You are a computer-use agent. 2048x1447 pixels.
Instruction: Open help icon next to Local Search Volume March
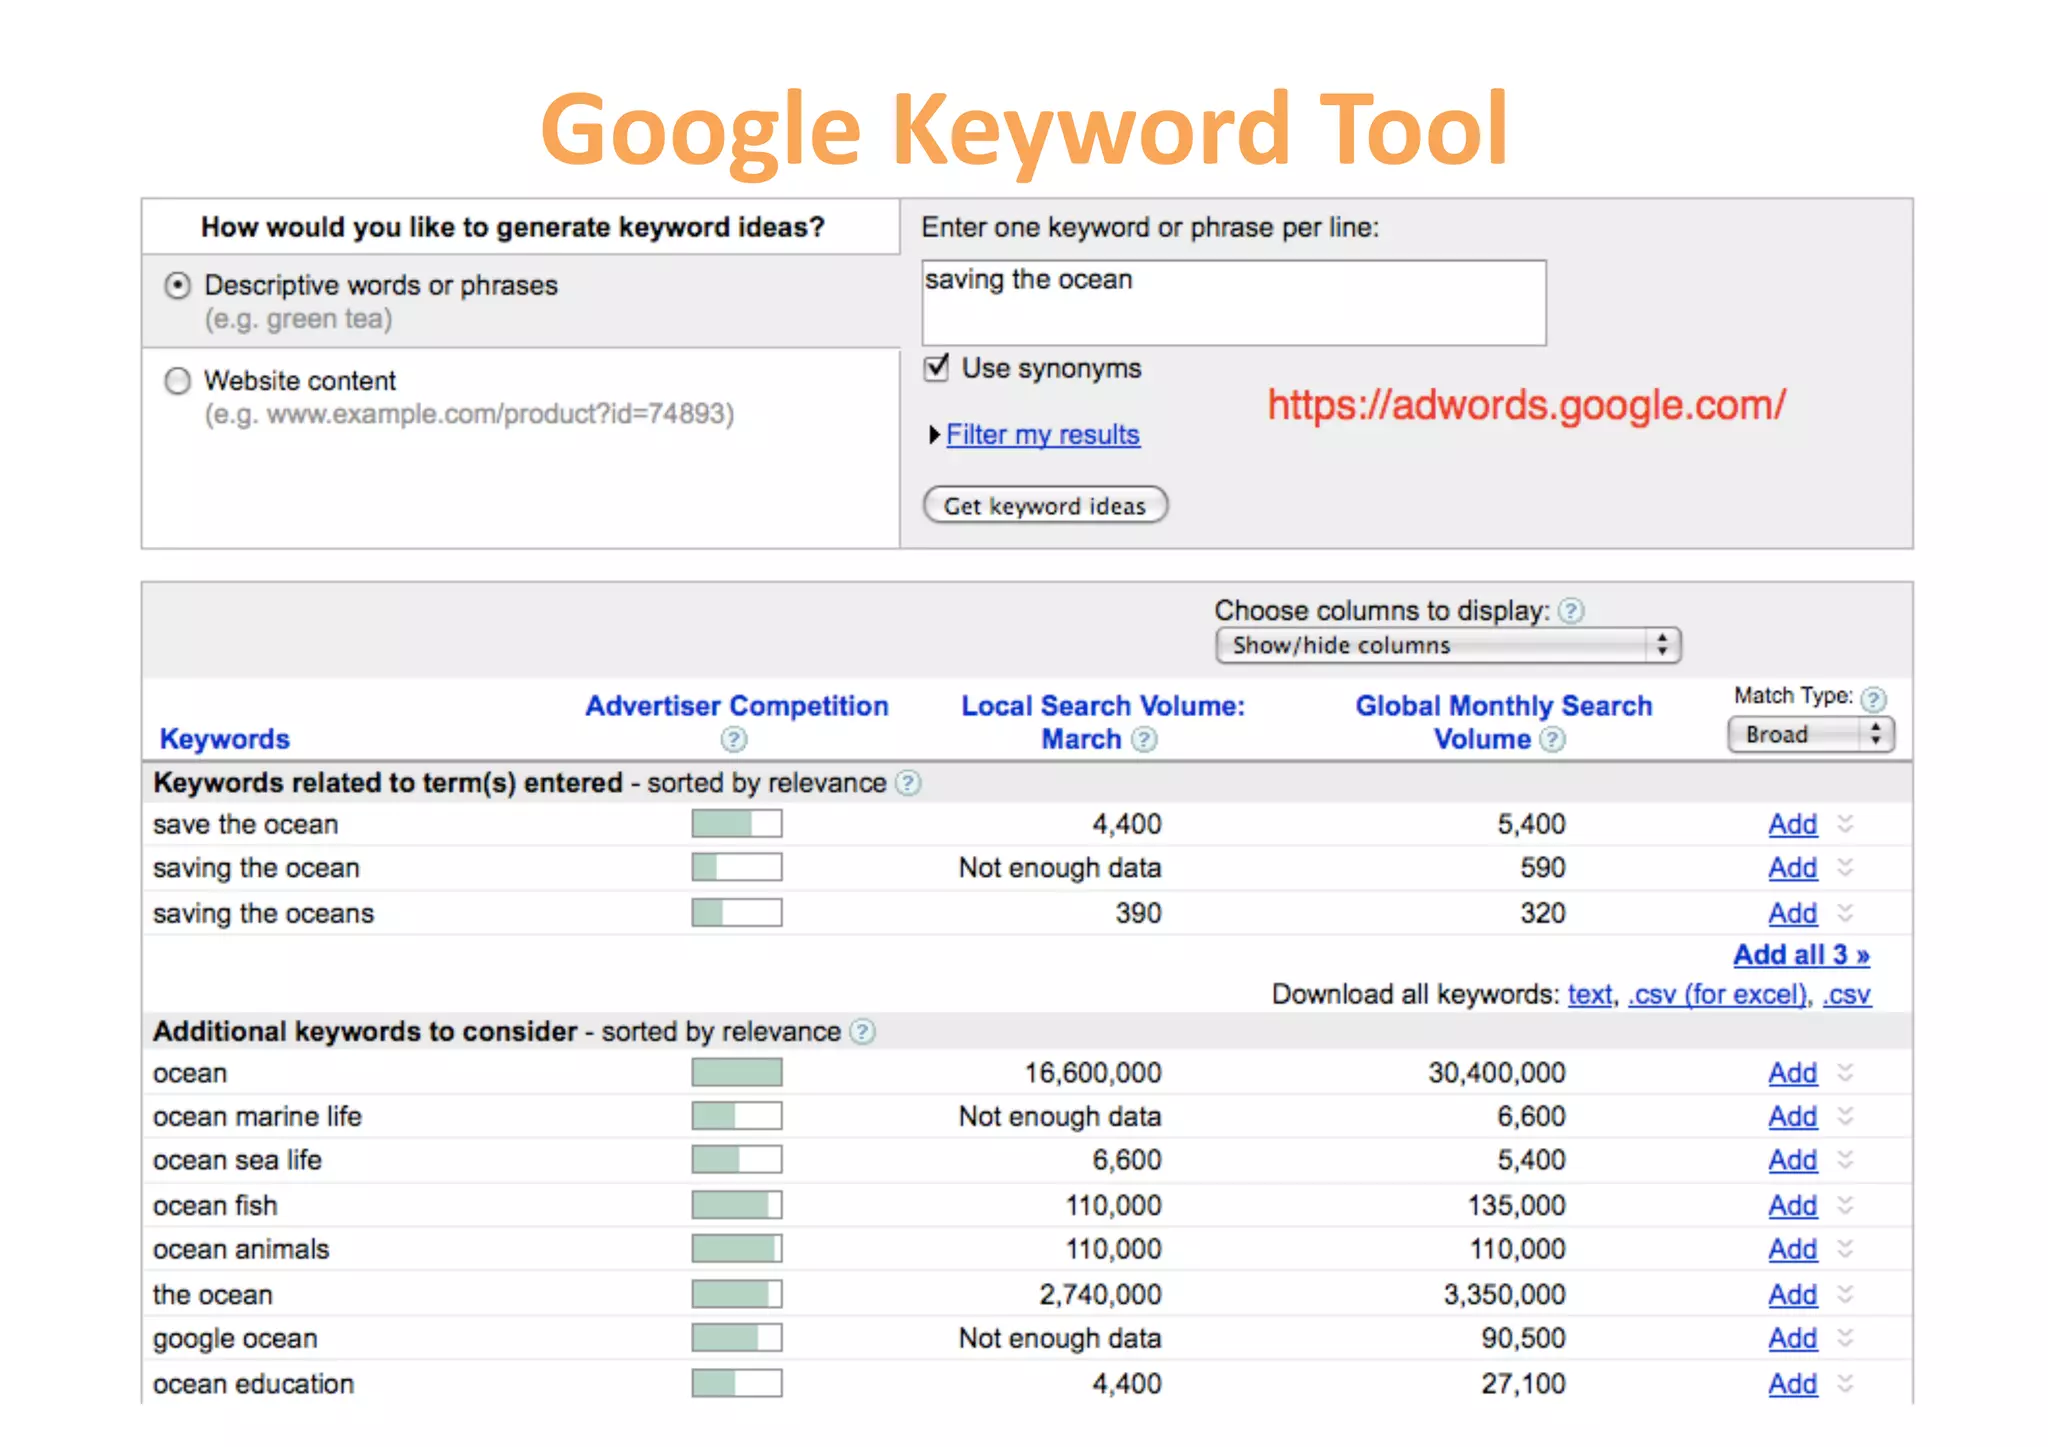(1144, 739)
